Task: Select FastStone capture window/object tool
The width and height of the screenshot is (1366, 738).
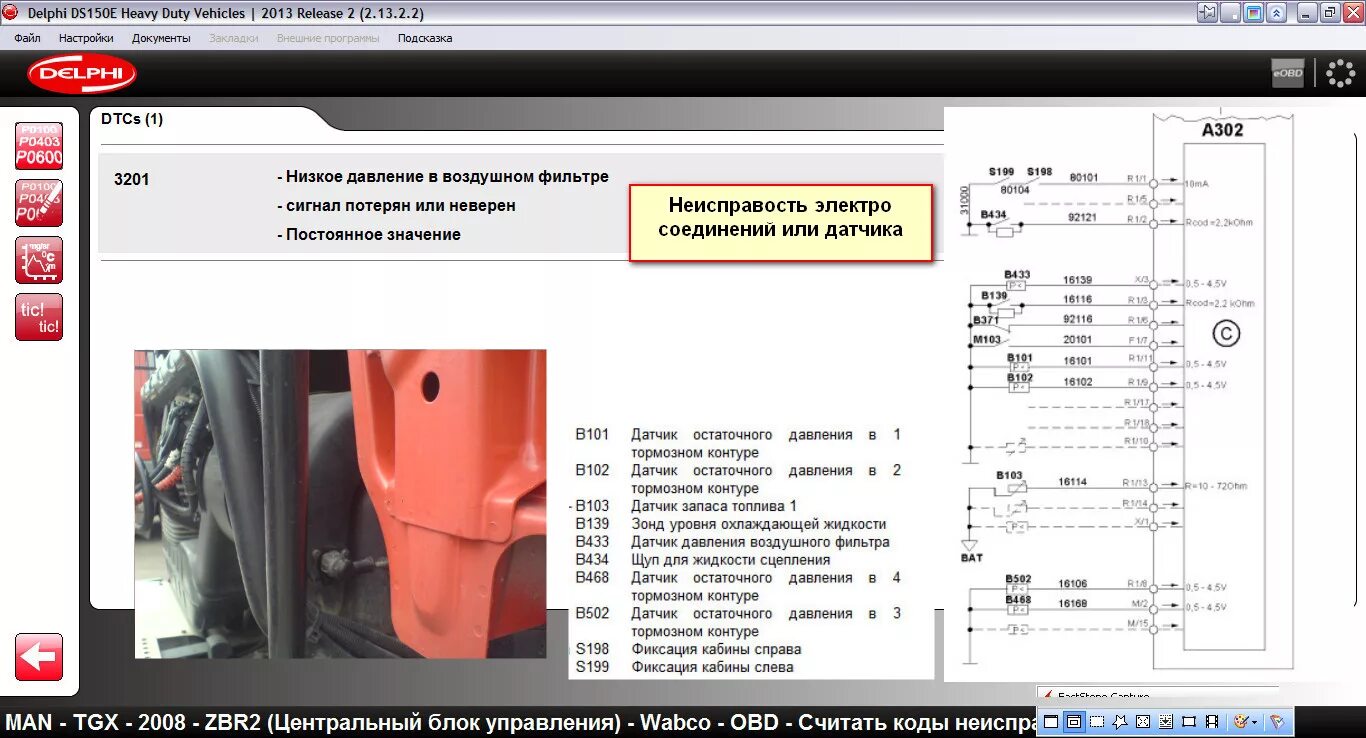Action: [1074, 721]
